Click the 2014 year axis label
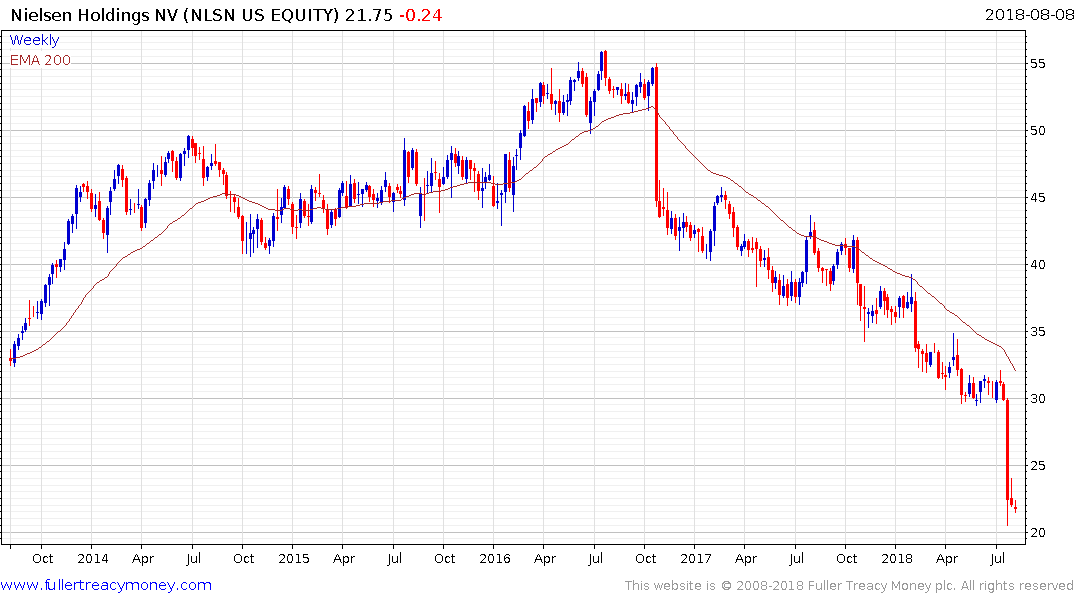1075x600 pixels. click(93, 558)
